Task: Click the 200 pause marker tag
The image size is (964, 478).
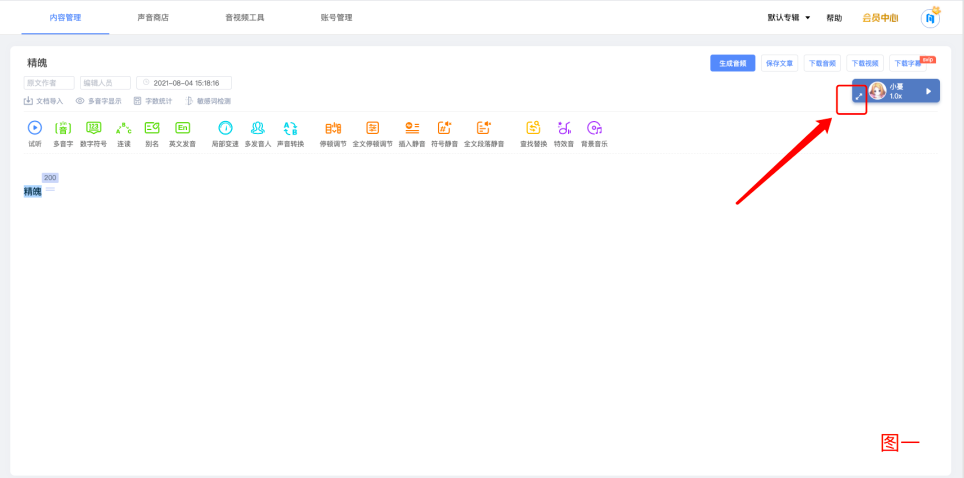Action: point(50,178)
